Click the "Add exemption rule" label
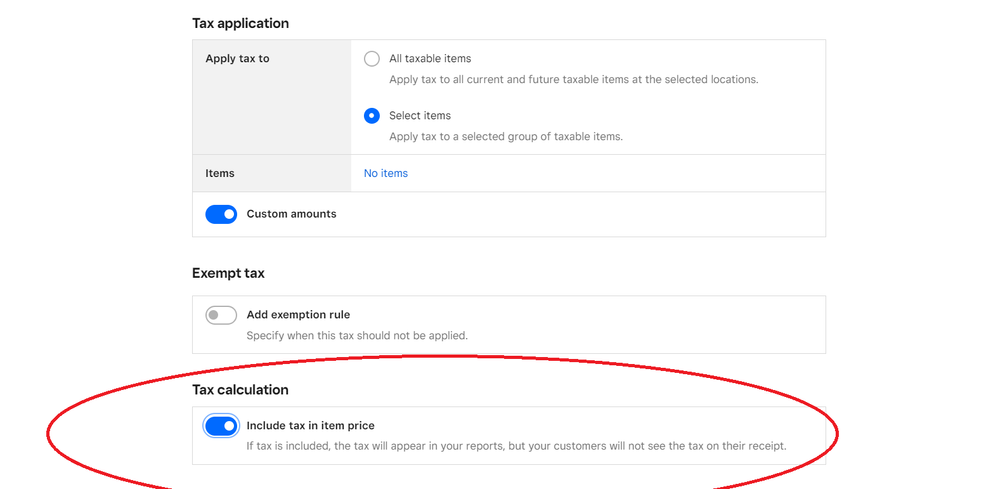 tap(298, 315)
